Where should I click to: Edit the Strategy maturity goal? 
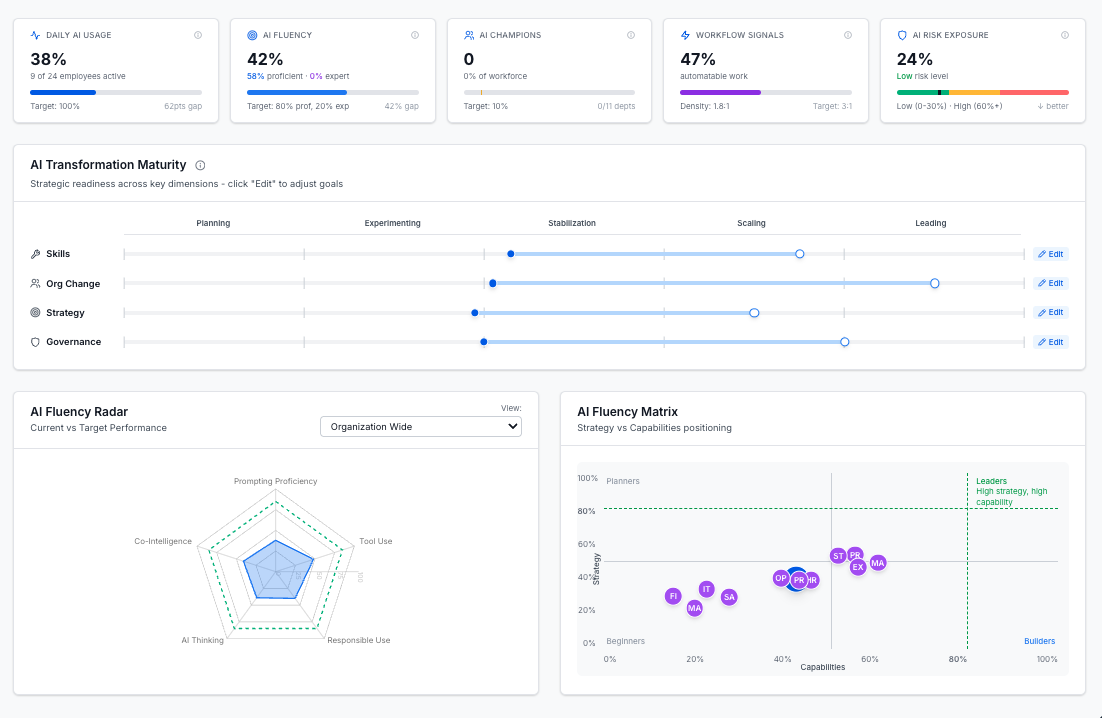tap(1051, 313)
